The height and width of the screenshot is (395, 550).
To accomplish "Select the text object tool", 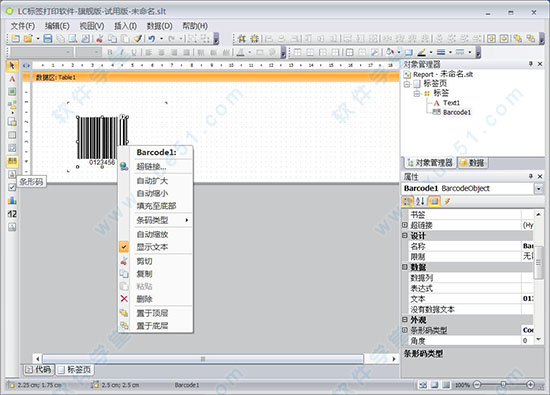I will pos(12,79).
